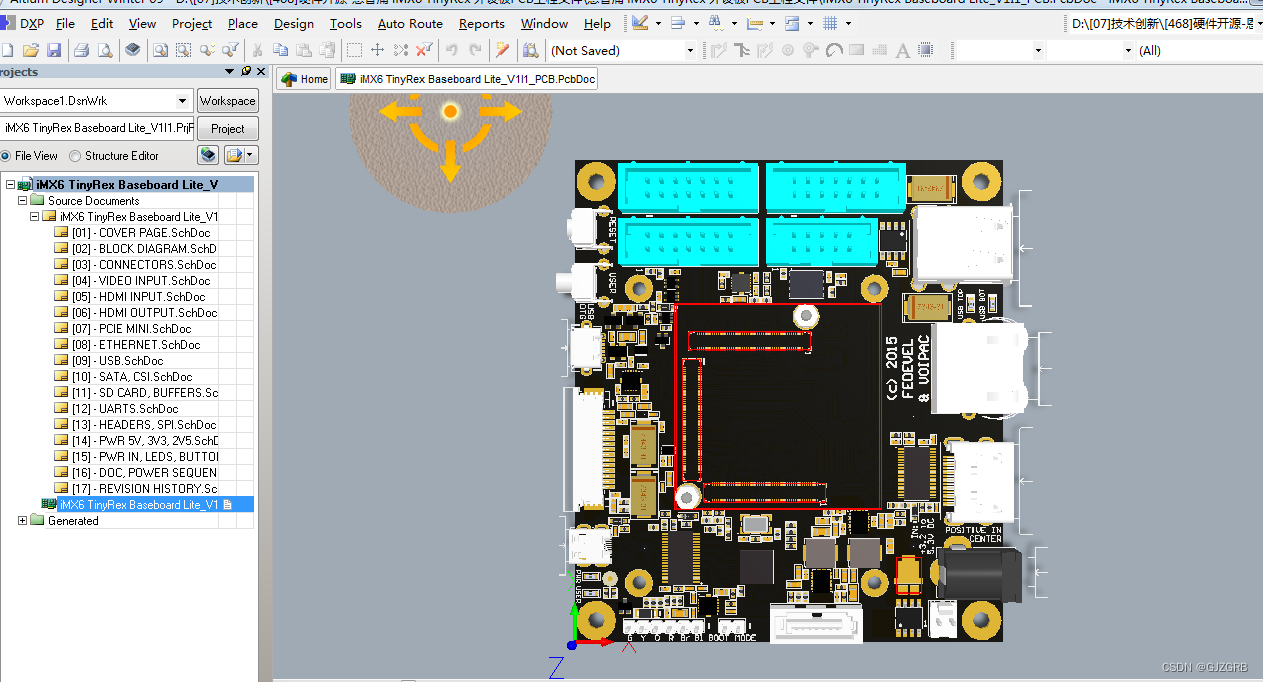
Task: Expand the Generated folder
Action: point(22,520)
